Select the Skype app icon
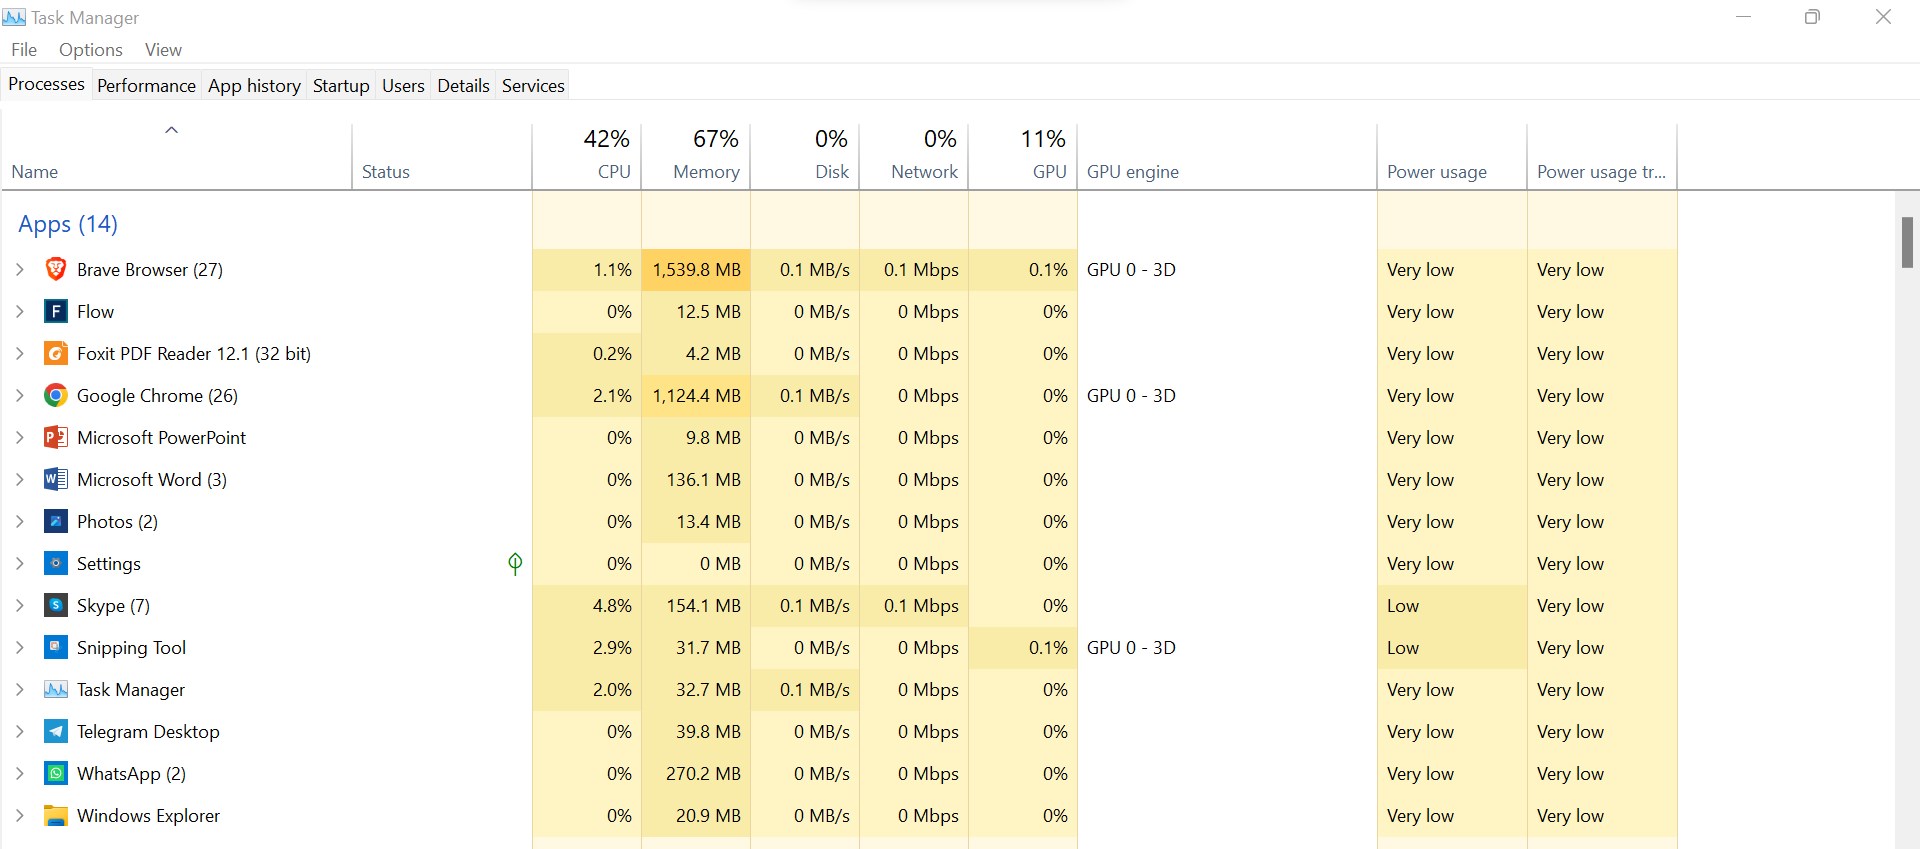The width and height of the screenshot is (1920, 849). (x=56, y=605)
